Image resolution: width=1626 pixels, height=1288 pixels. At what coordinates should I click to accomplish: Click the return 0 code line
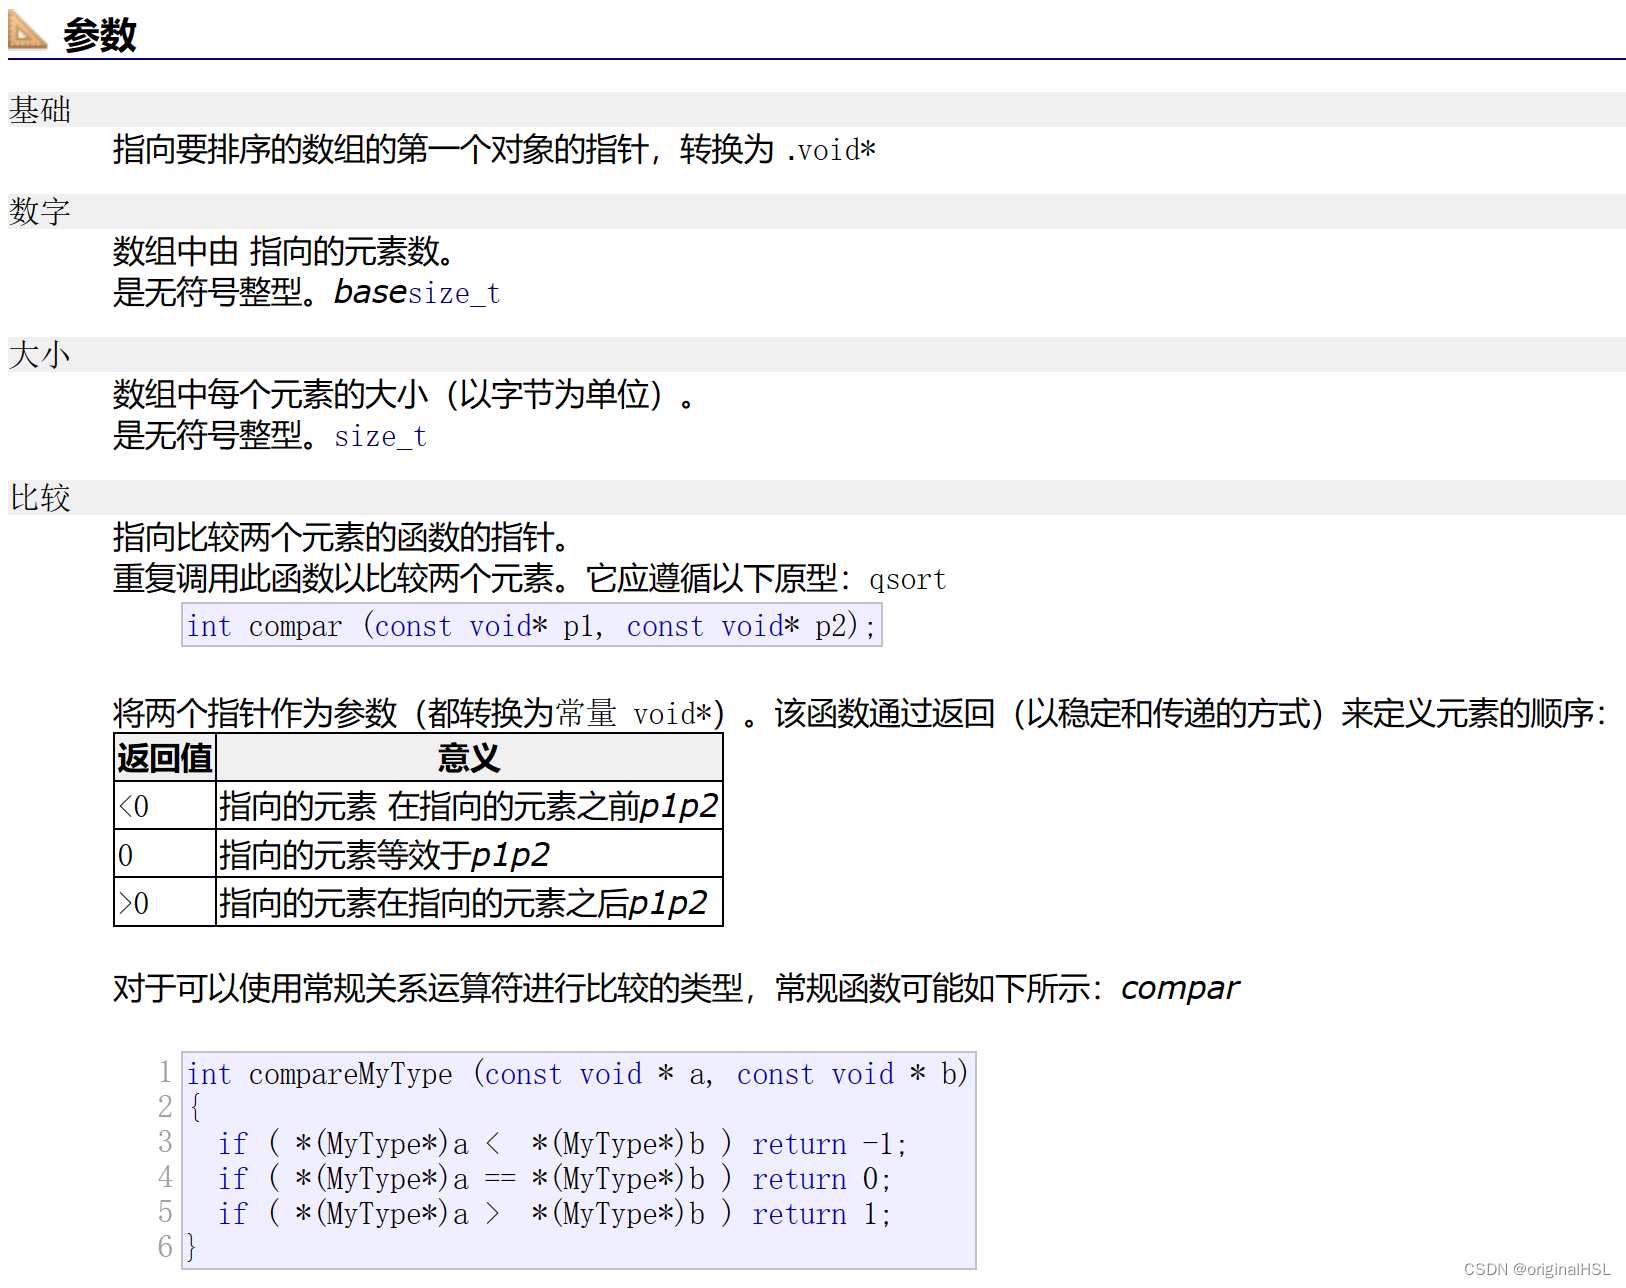554,1179
